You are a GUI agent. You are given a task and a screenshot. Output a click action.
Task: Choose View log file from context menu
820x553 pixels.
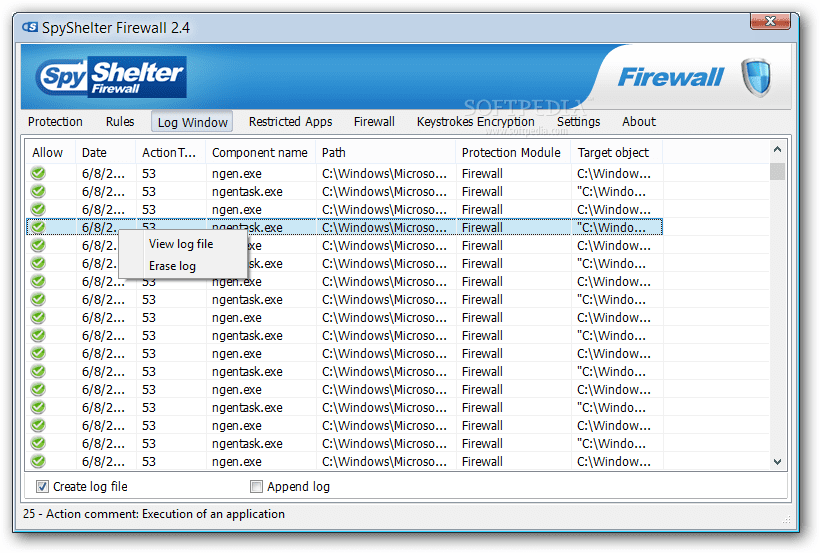tap(181, 244)
